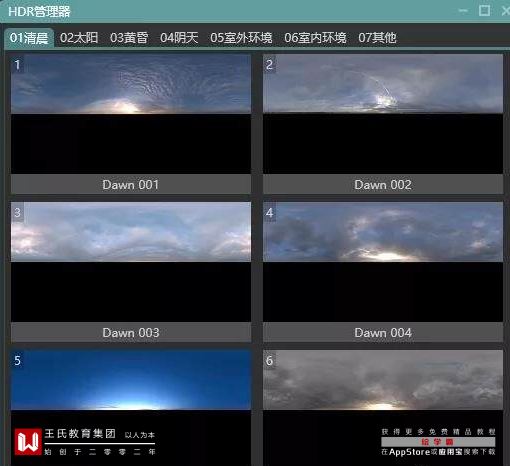
Task: Select the Dawn 004 HDR thumbnail
Action: click(383, 262)
